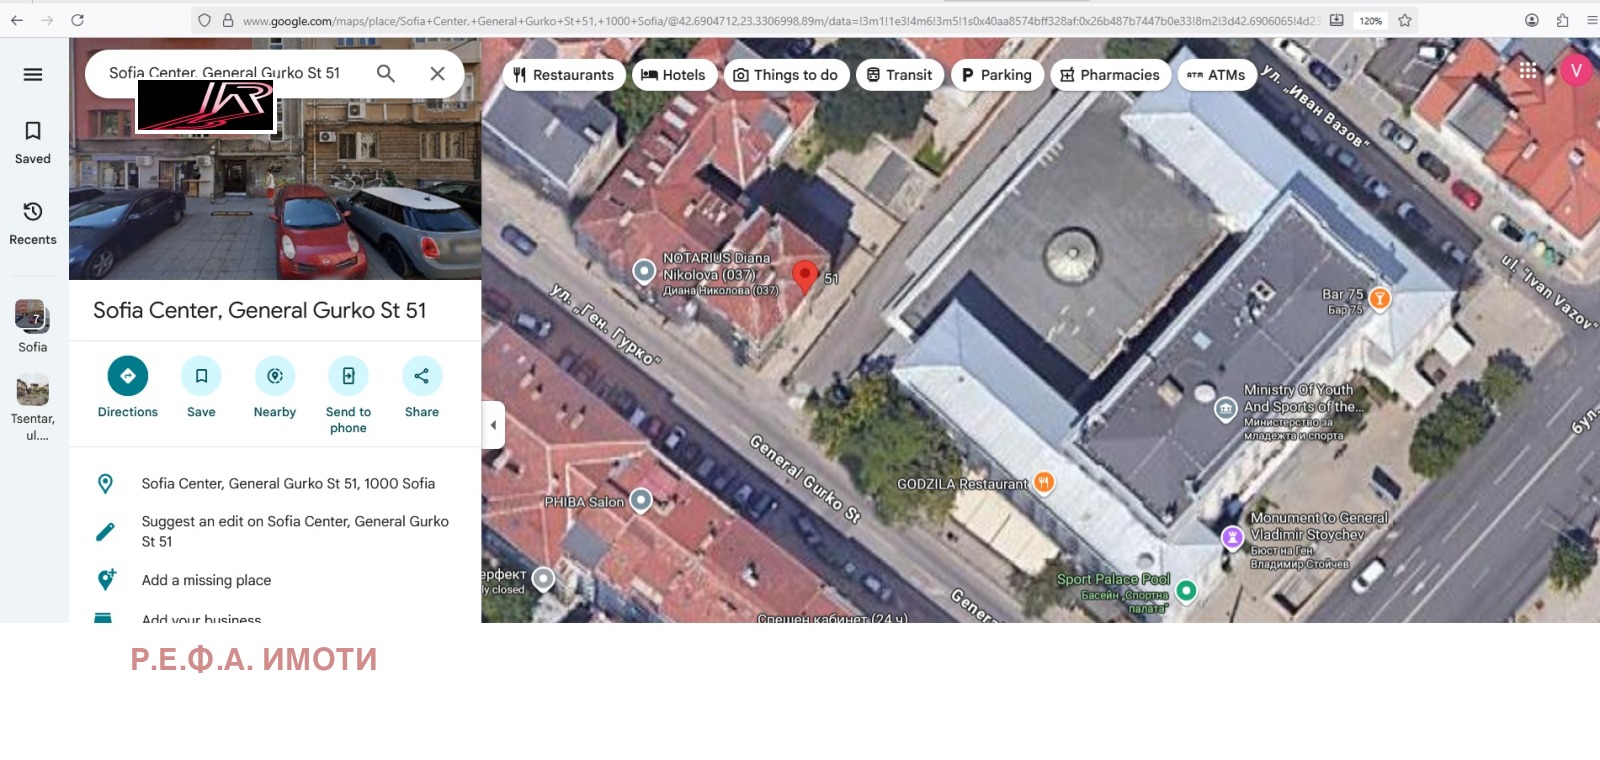Open the Google Maps hamburger menu
This screenshot has height=760, width=1600.
pos(33,75)
